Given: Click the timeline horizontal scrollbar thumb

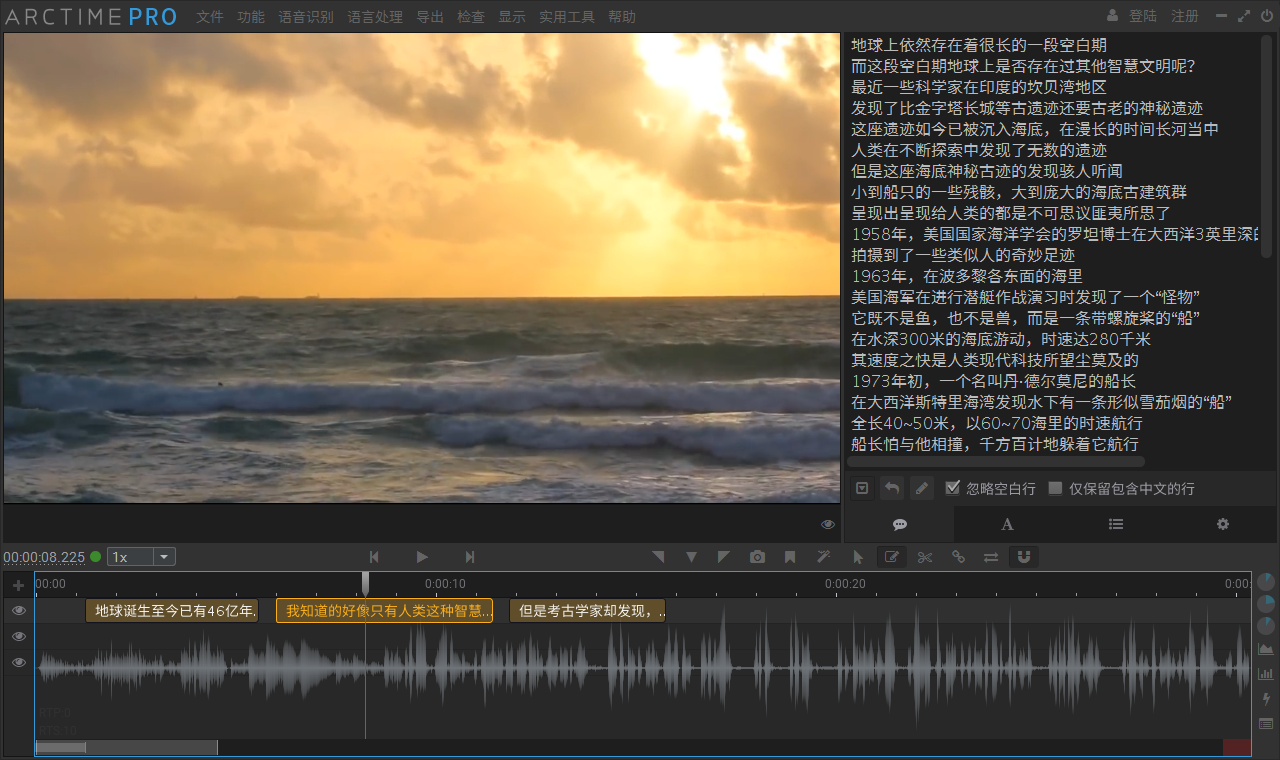Looking at the screenshot, I should [x=126, y=747].
